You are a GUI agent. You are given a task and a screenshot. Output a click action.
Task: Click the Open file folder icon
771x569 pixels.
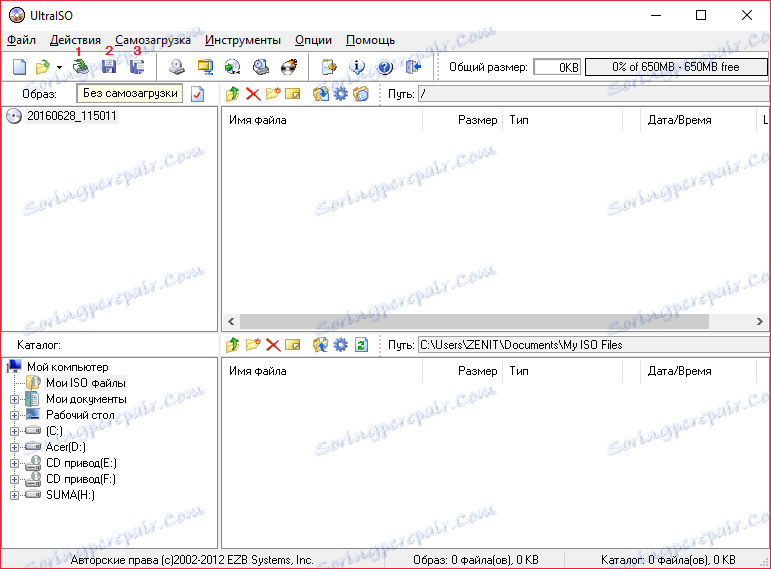click(x=43, y=66)
